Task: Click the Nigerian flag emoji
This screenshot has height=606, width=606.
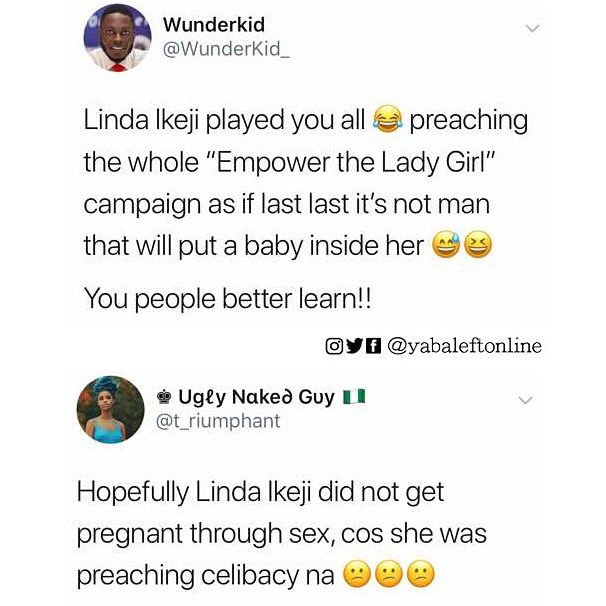Action: (x=352, y=397)
